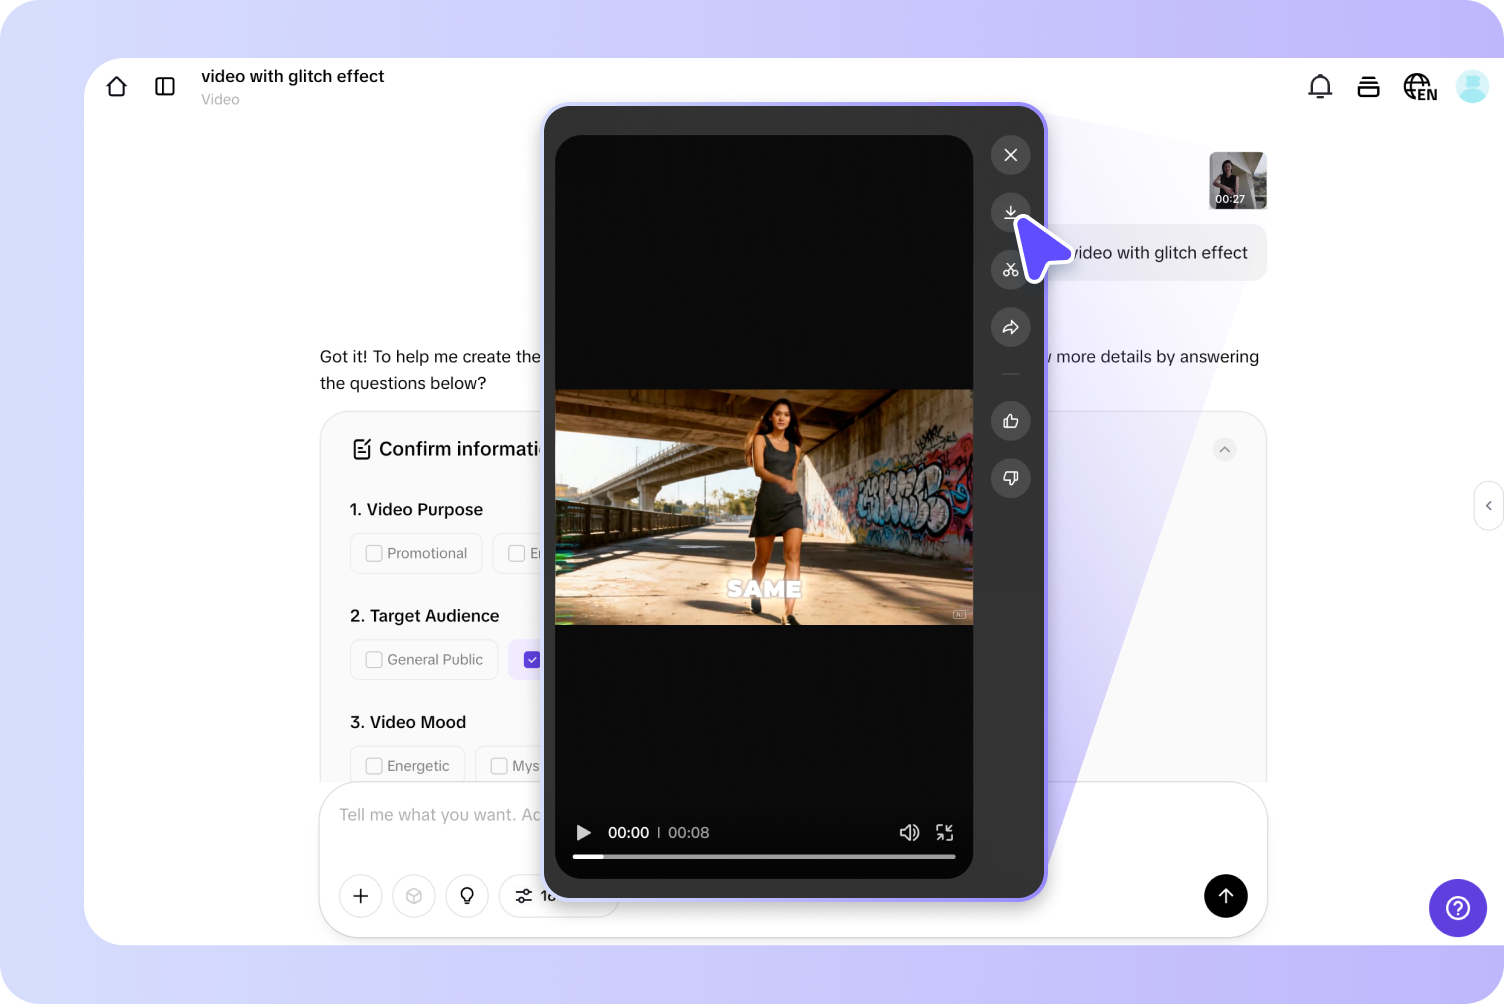Enable the Energetic video mood

click(x=373, y=765)
